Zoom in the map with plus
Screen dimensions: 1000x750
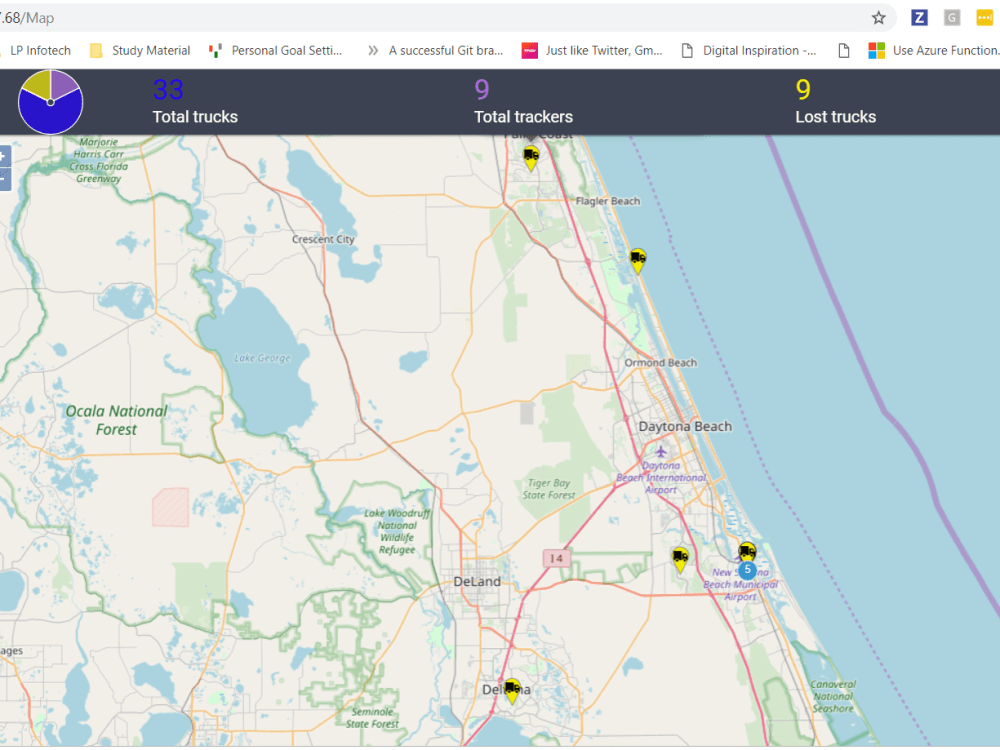coord(4,156)
